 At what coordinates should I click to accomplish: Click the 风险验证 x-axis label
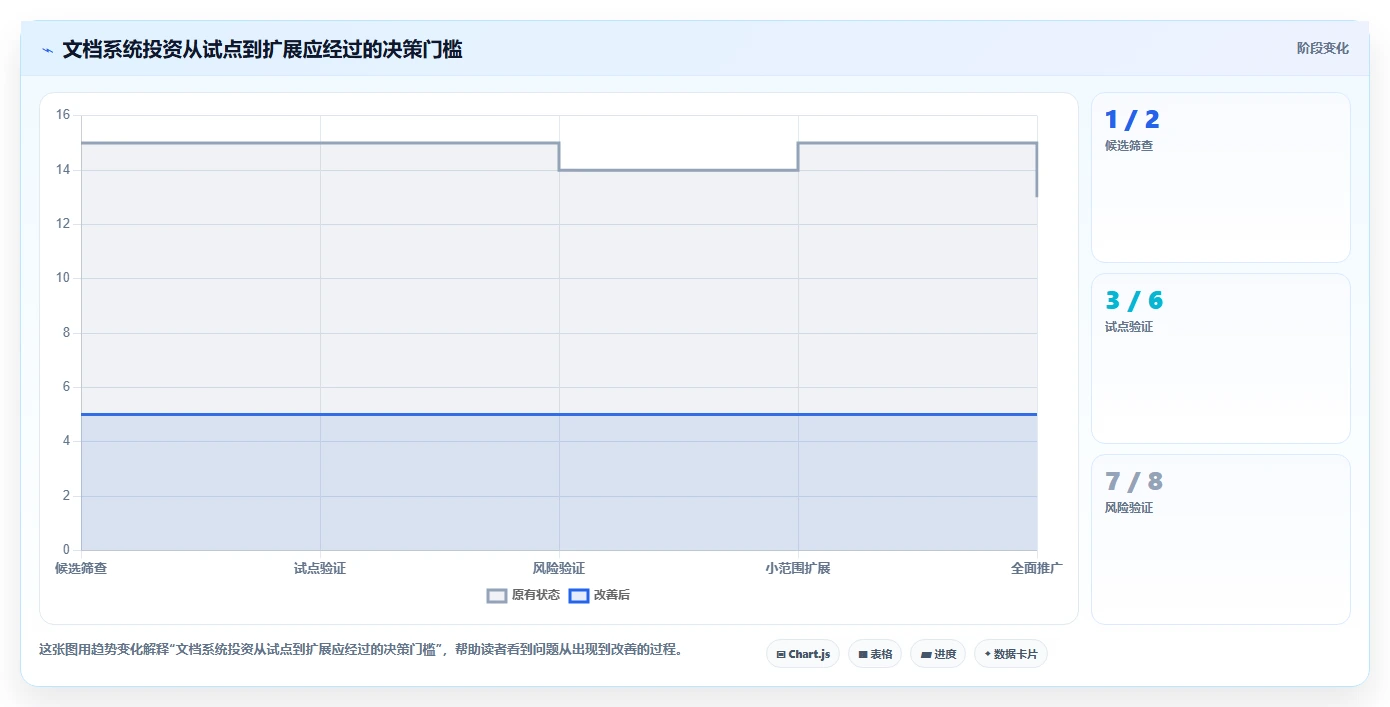click(559, 568)
